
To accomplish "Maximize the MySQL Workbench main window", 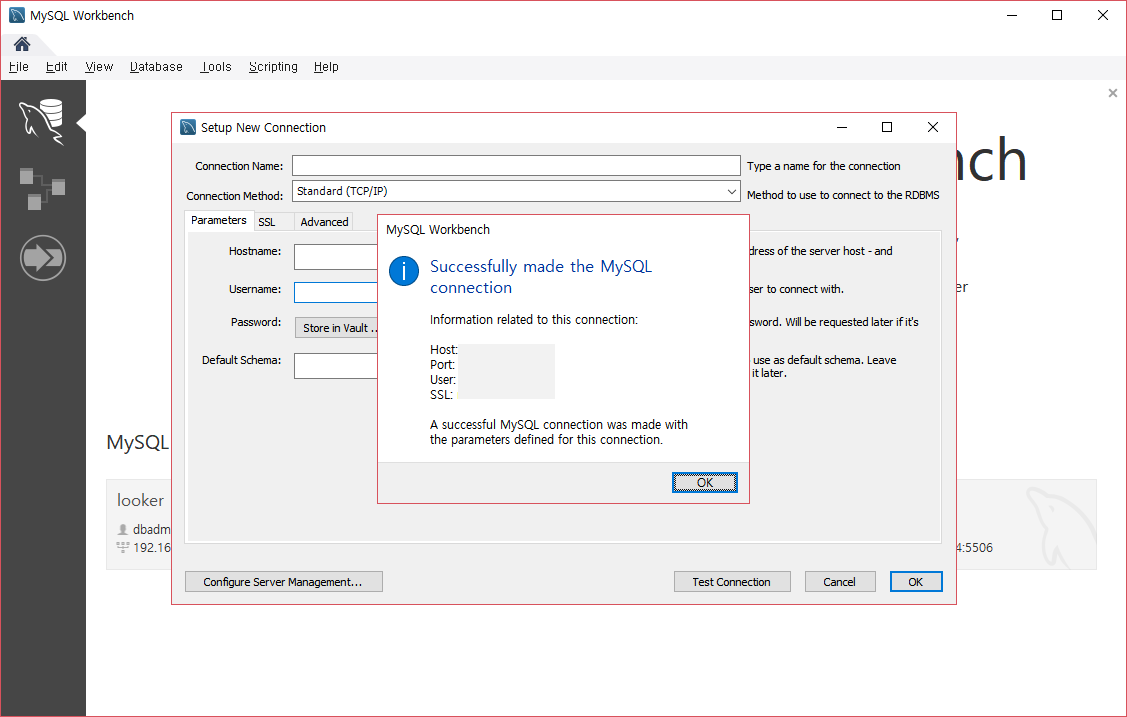I will [x=1057, y=15].
